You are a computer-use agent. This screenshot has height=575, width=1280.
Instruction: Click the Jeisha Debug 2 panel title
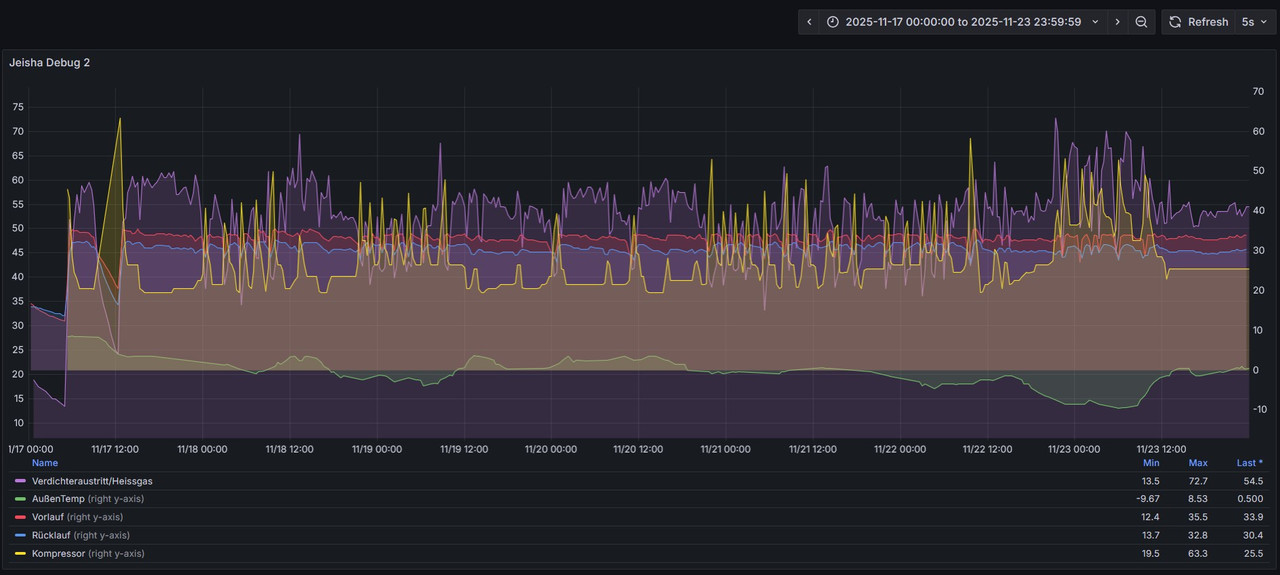[49, 62]
